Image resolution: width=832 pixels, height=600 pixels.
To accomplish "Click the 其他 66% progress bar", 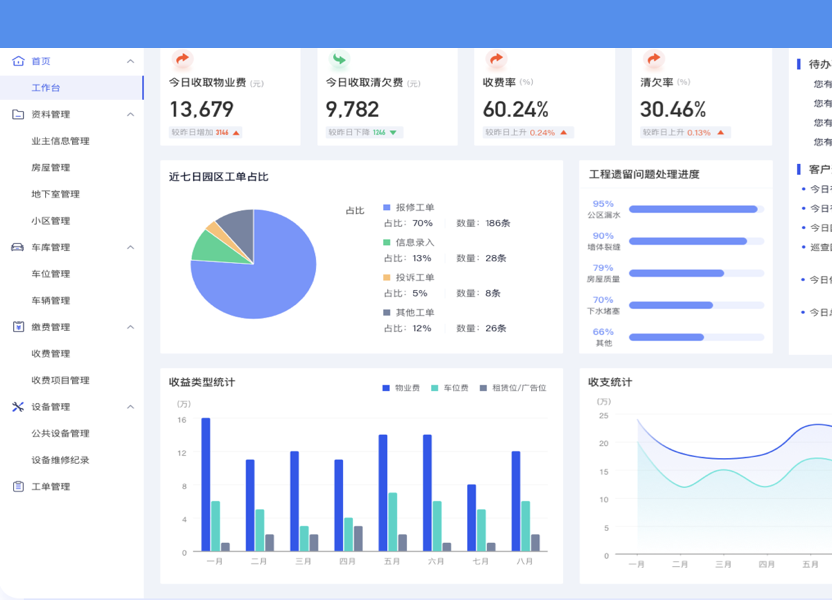I will coord(696,337).
